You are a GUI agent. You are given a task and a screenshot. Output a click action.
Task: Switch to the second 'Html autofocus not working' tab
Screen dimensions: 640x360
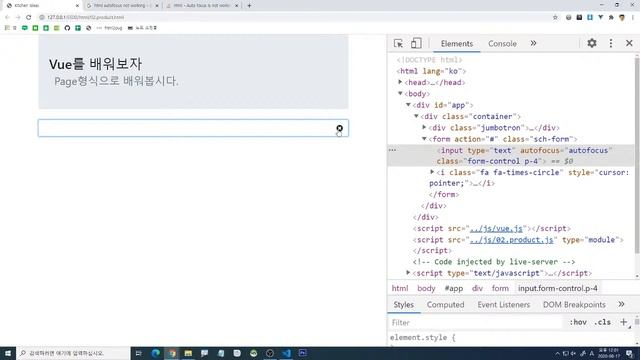(122, 6)
